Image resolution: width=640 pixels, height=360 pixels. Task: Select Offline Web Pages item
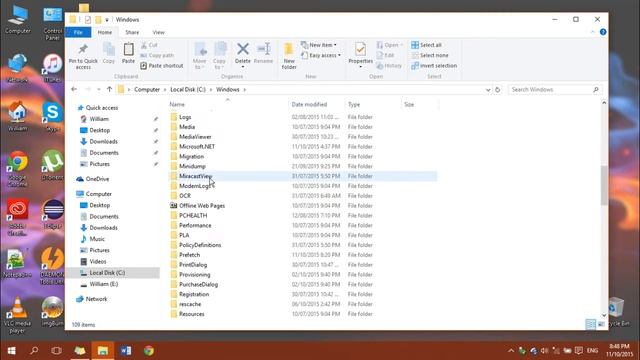pyautogui.click(x=202, y=206)
